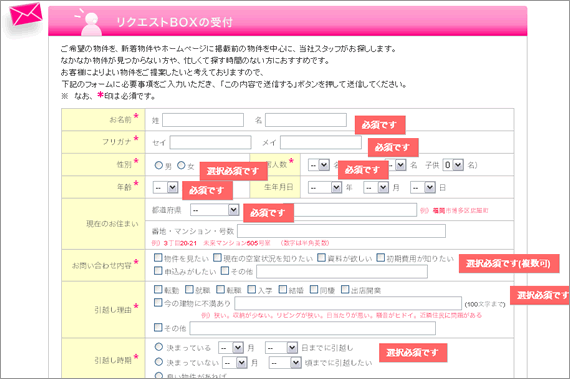Click the 生年月日 label
The height and width of the screenshot is (379, 570).
tap(279, 187)
